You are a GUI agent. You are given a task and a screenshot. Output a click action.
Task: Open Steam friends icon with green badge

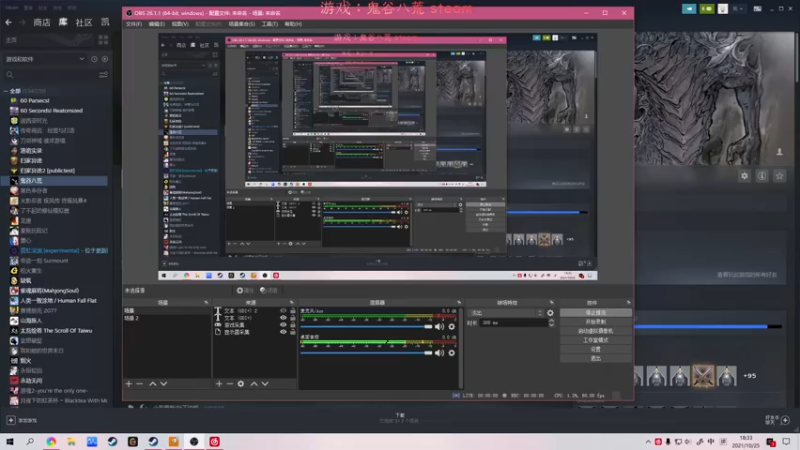point(707,9)
